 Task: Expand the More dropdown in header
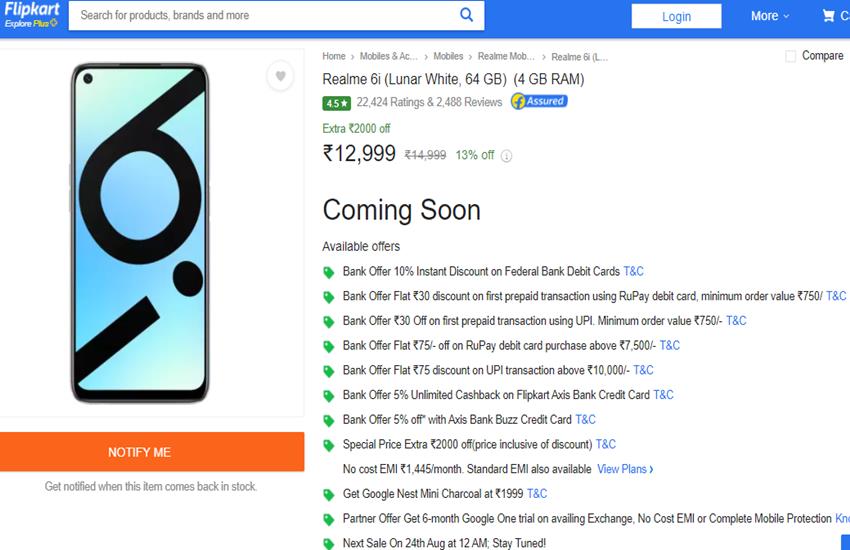coord(770,16)
